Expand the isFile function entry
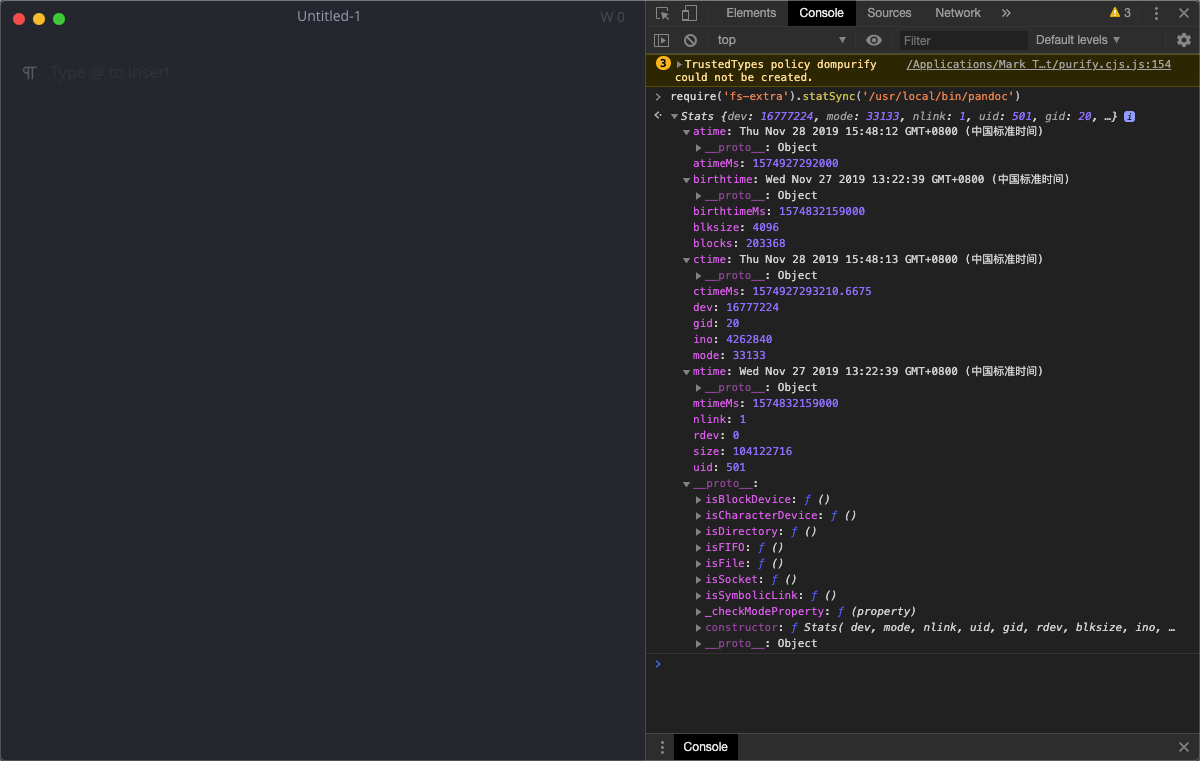The width and height of the screenshot is (1200, 761). point(698,563)
